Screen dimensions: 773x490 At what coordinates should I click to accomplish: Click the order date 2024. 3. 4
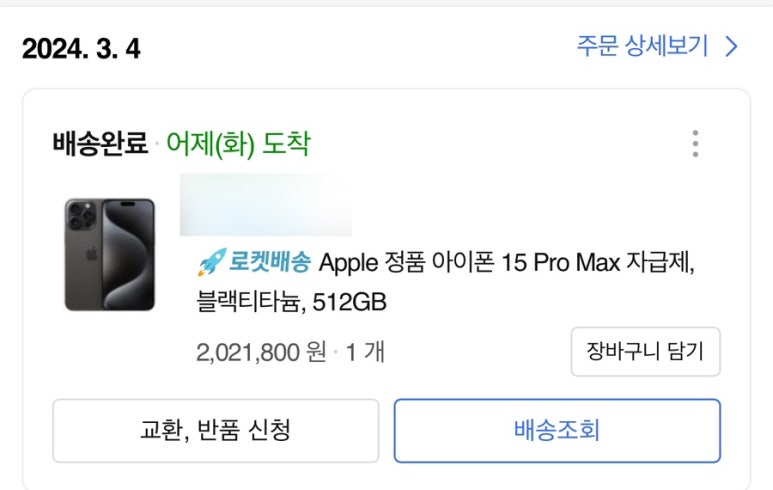tap(81, 48)
